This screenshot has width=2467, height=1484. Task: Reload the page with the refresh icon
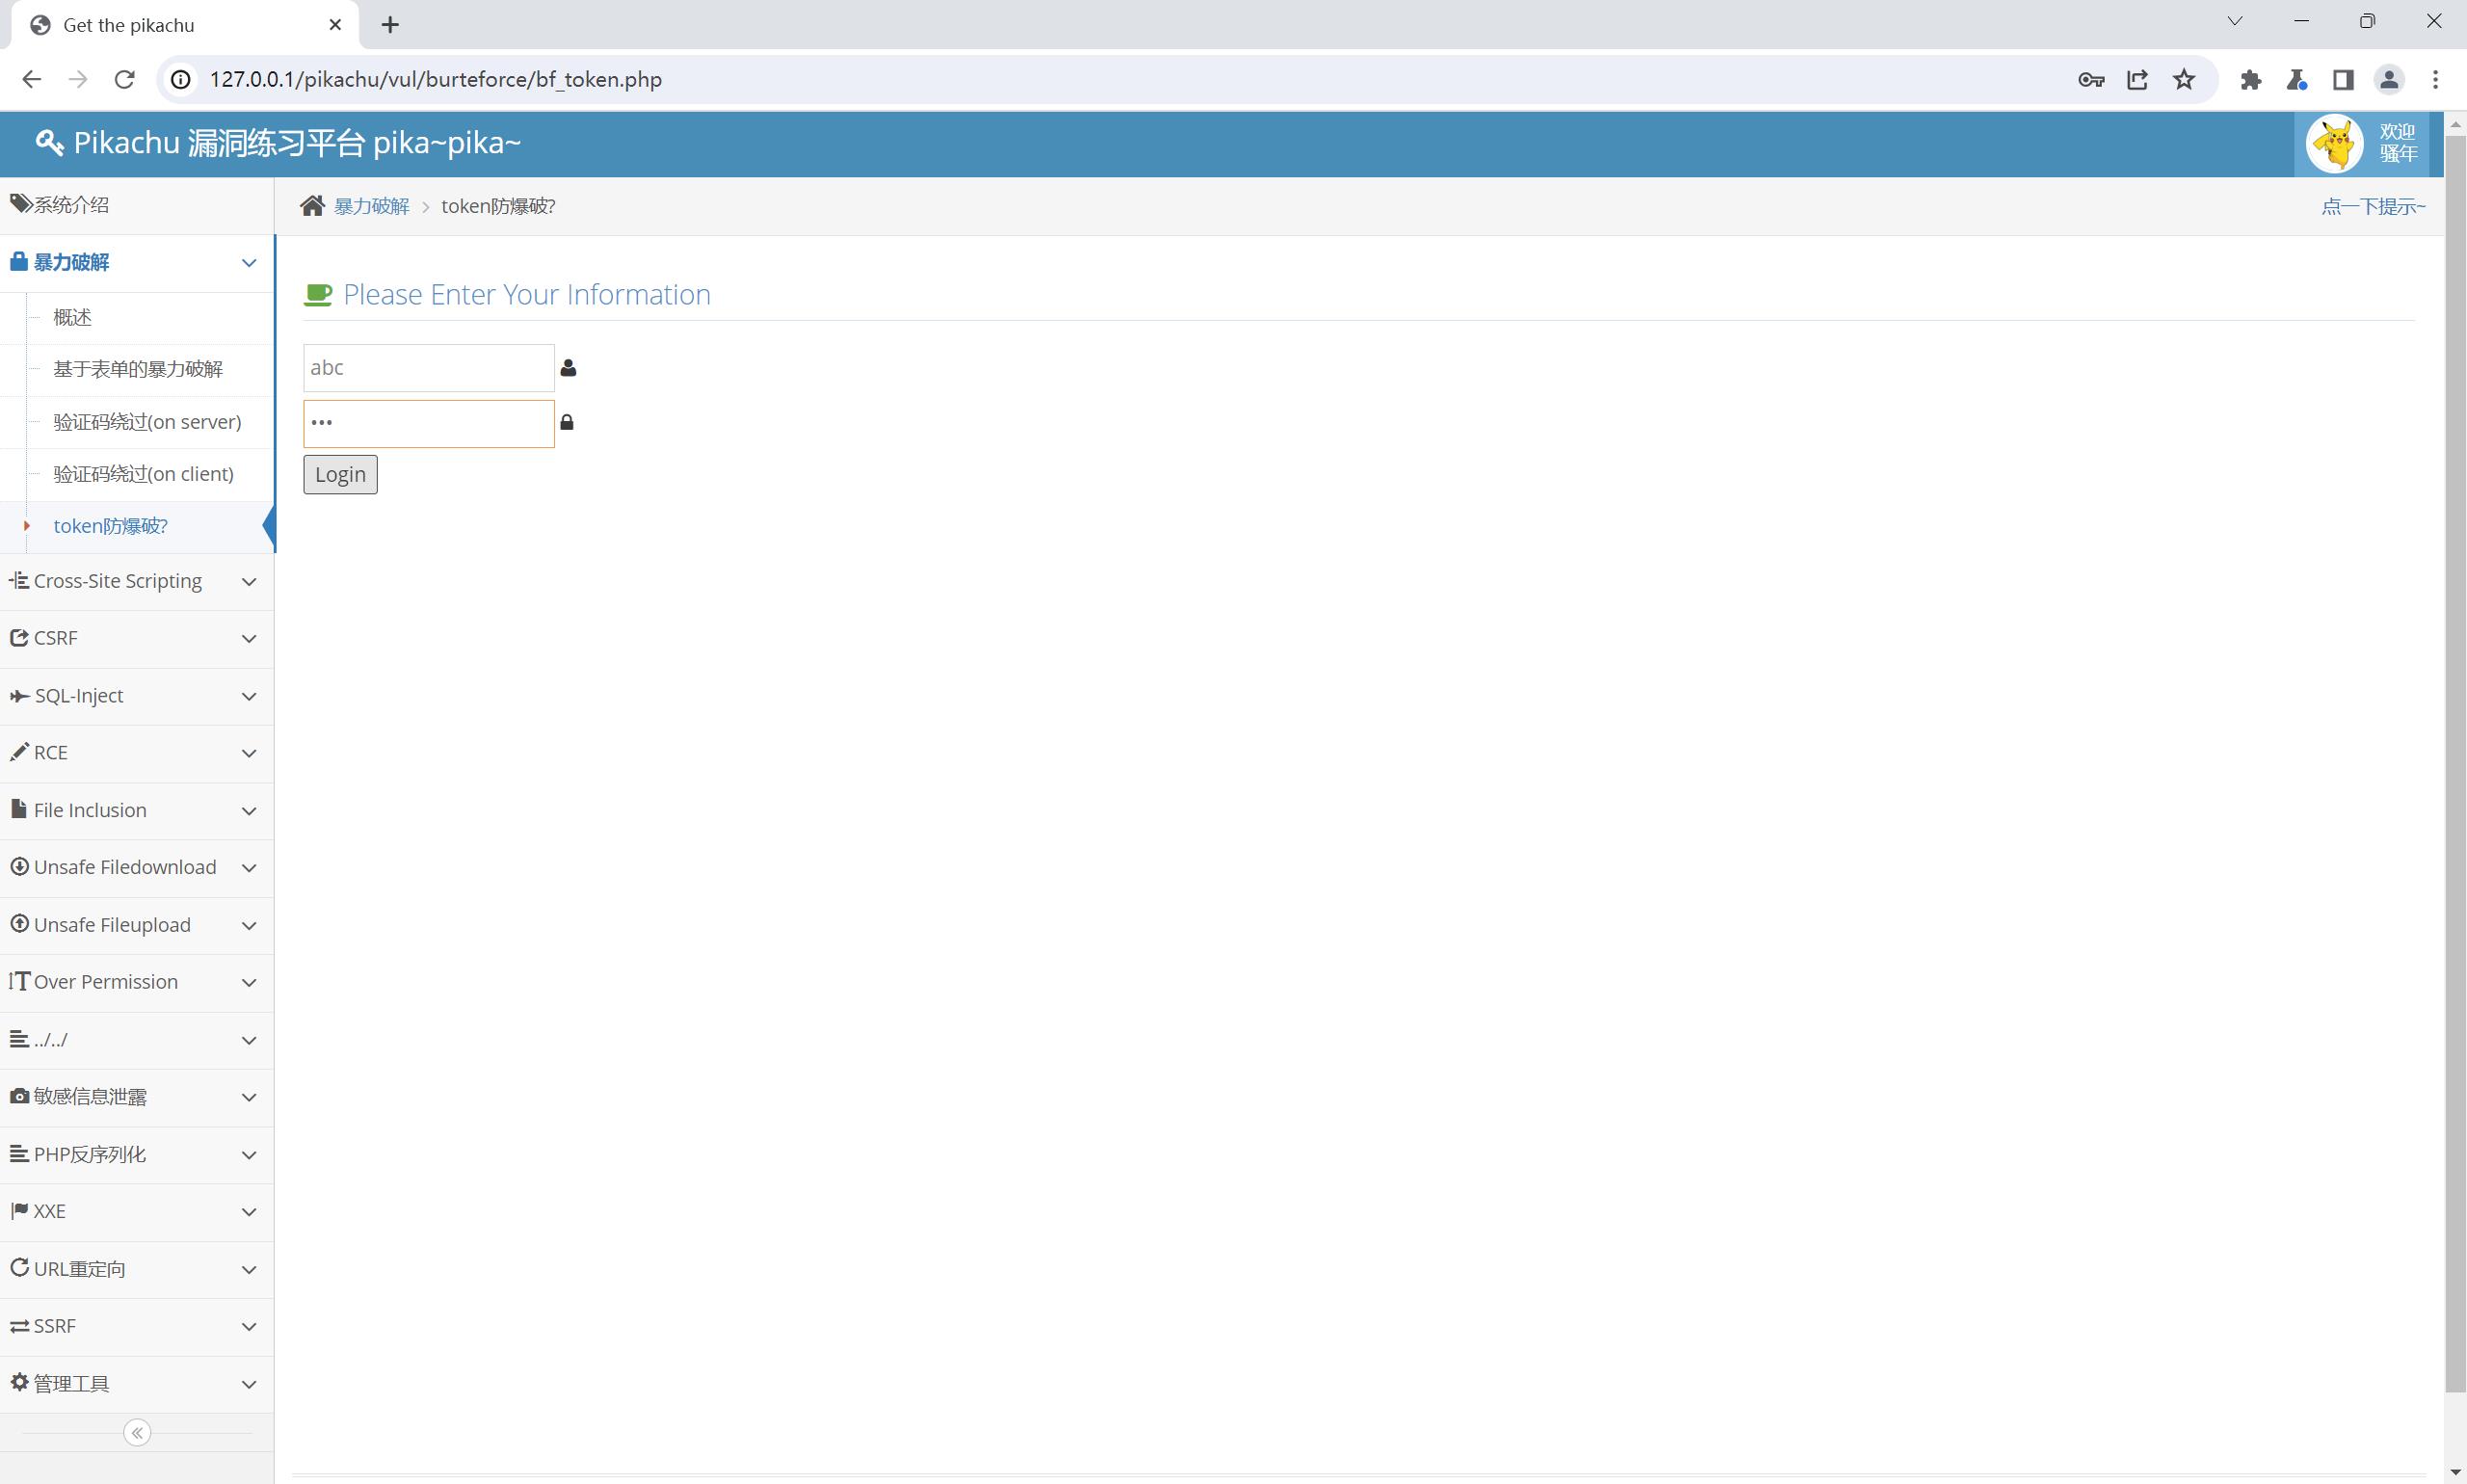point(124,79)
